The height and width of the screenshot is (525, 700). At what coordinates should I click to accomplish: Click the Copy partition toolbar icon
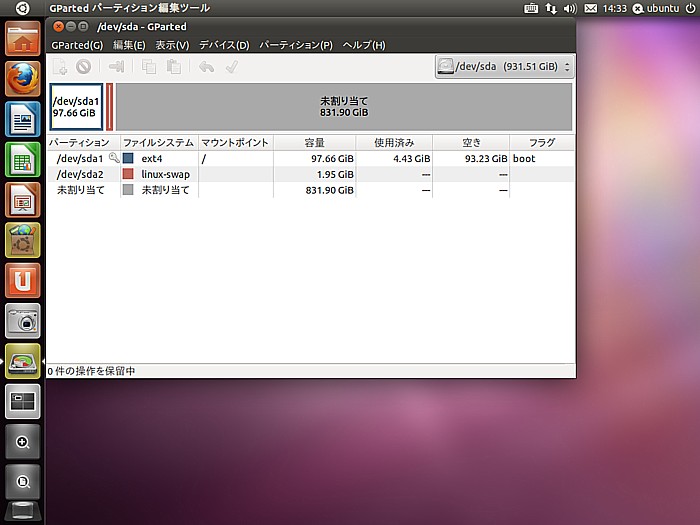coord(149,67)
